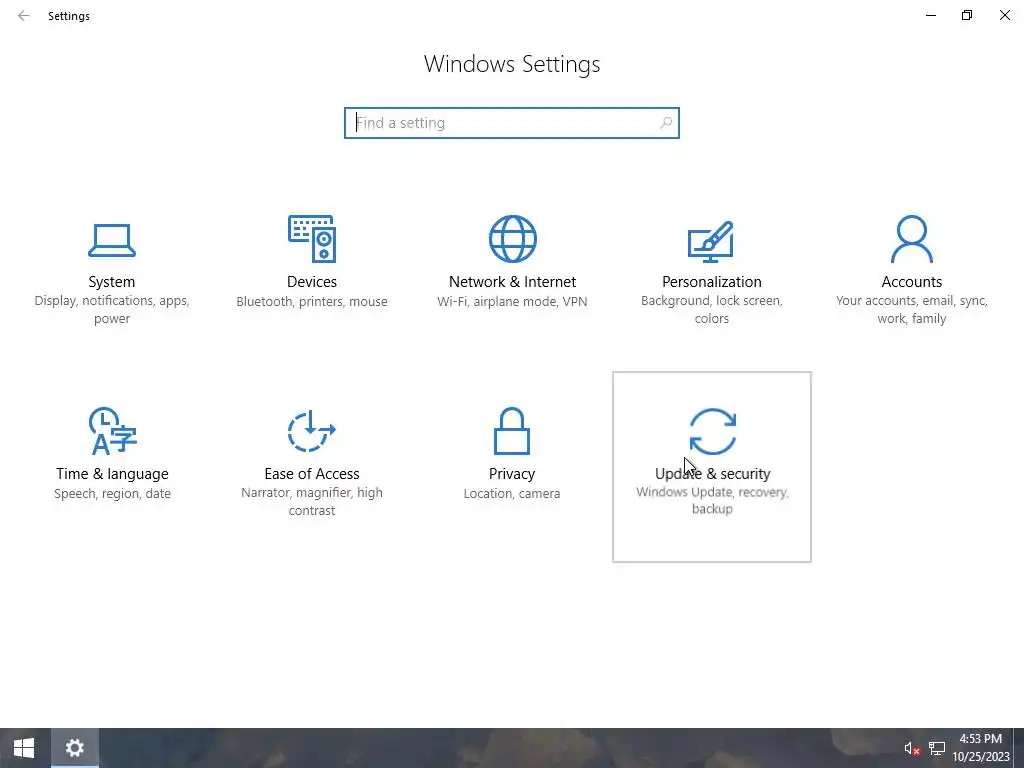
Task: Click 'Location, camera' description
Action: click(512, 493)
